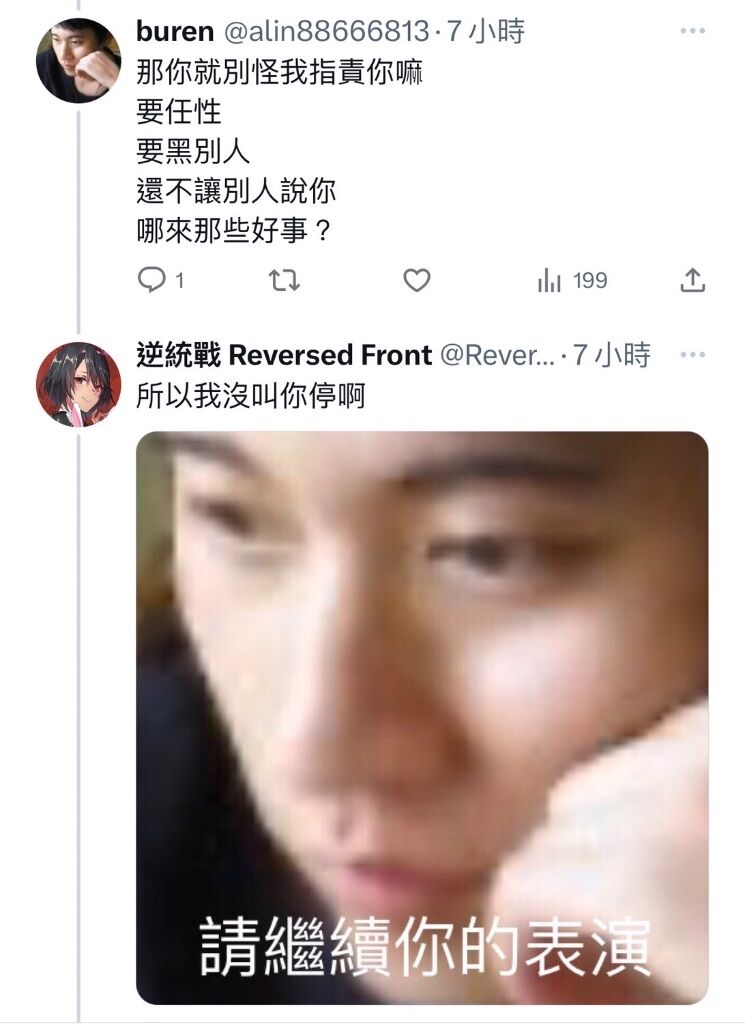Open more options on buren's tweet
Screen dimensions: 745x1024
693,31
